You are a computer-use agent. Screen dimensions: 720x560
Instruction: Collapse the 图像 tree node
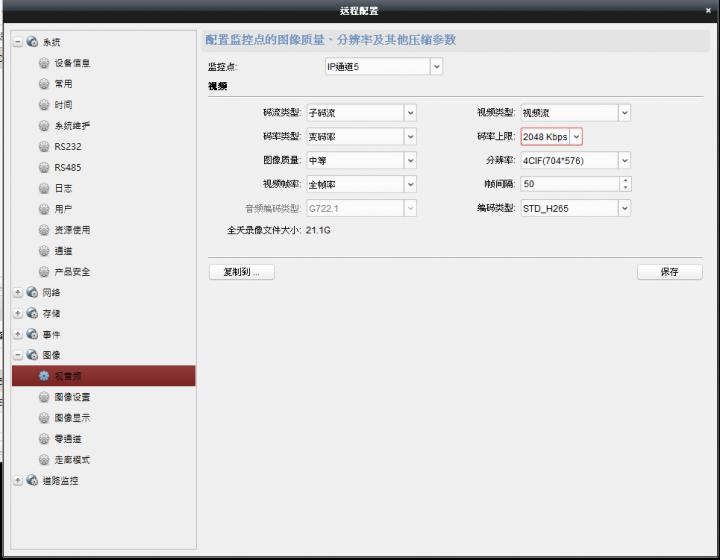click(x=18, y=355)
